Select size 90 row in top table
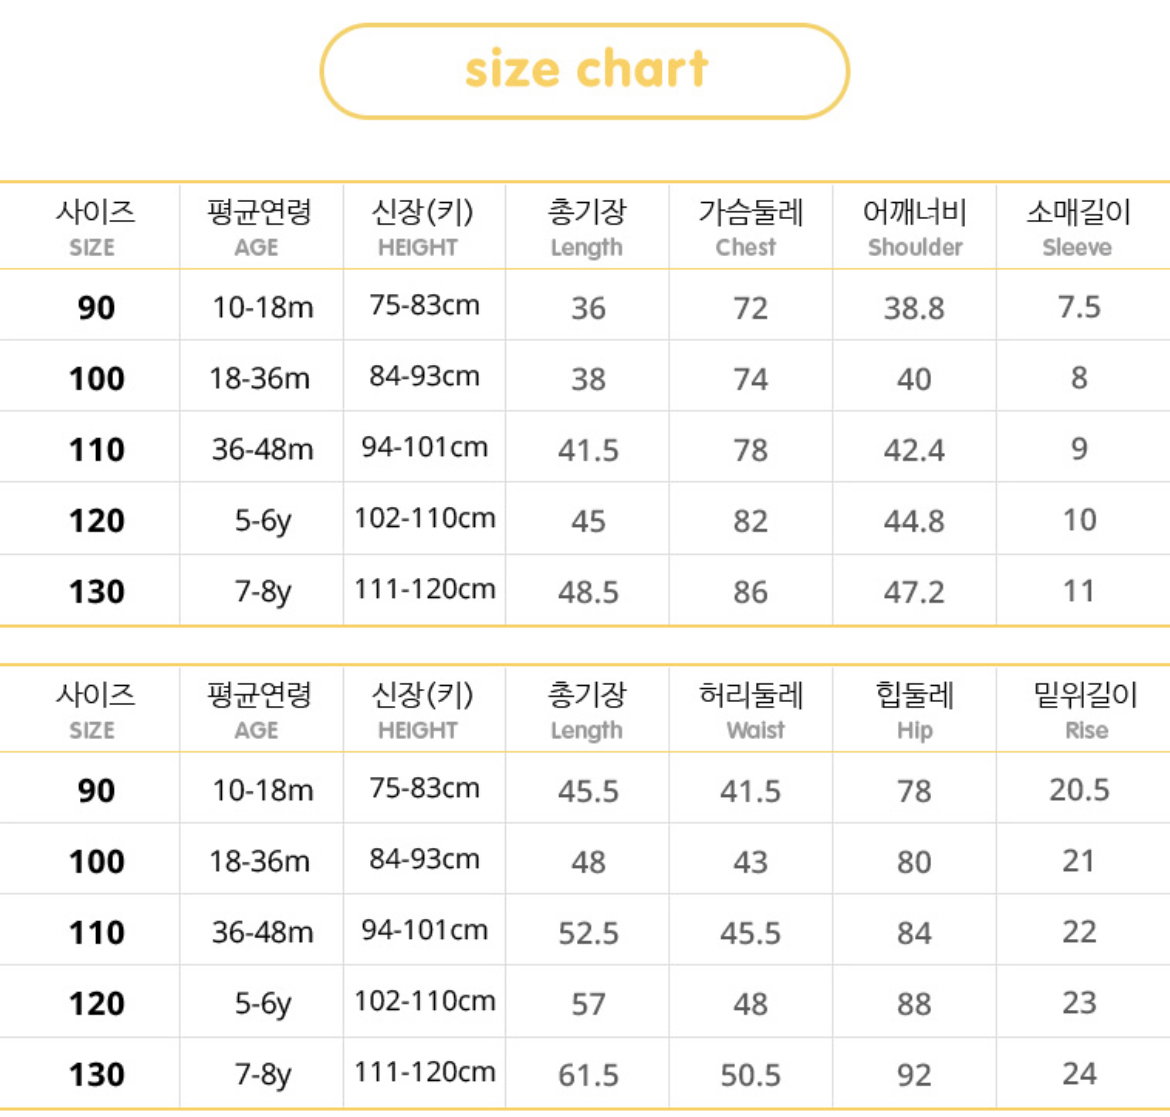Image resolution: width=1170 pixels, height=1117 pixels. pyautogui.click(x=96, y=307)
